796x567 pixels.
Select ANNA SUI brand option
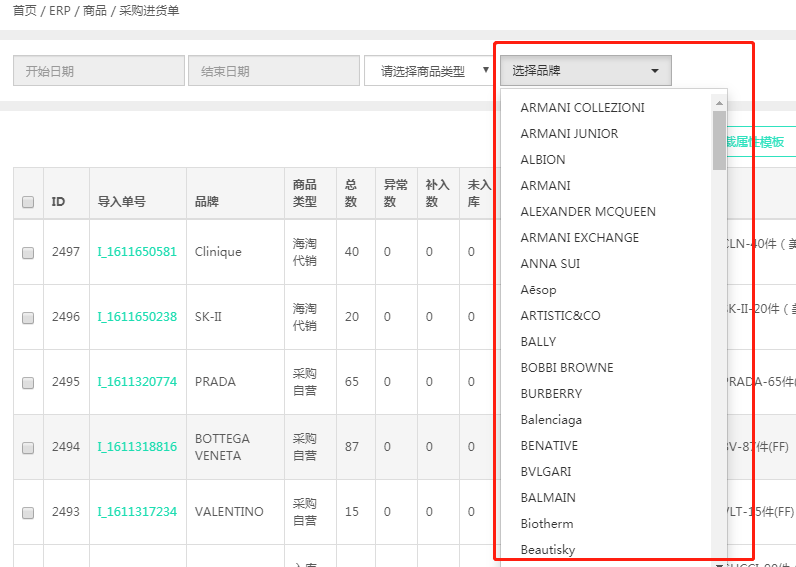coord(550,263)
